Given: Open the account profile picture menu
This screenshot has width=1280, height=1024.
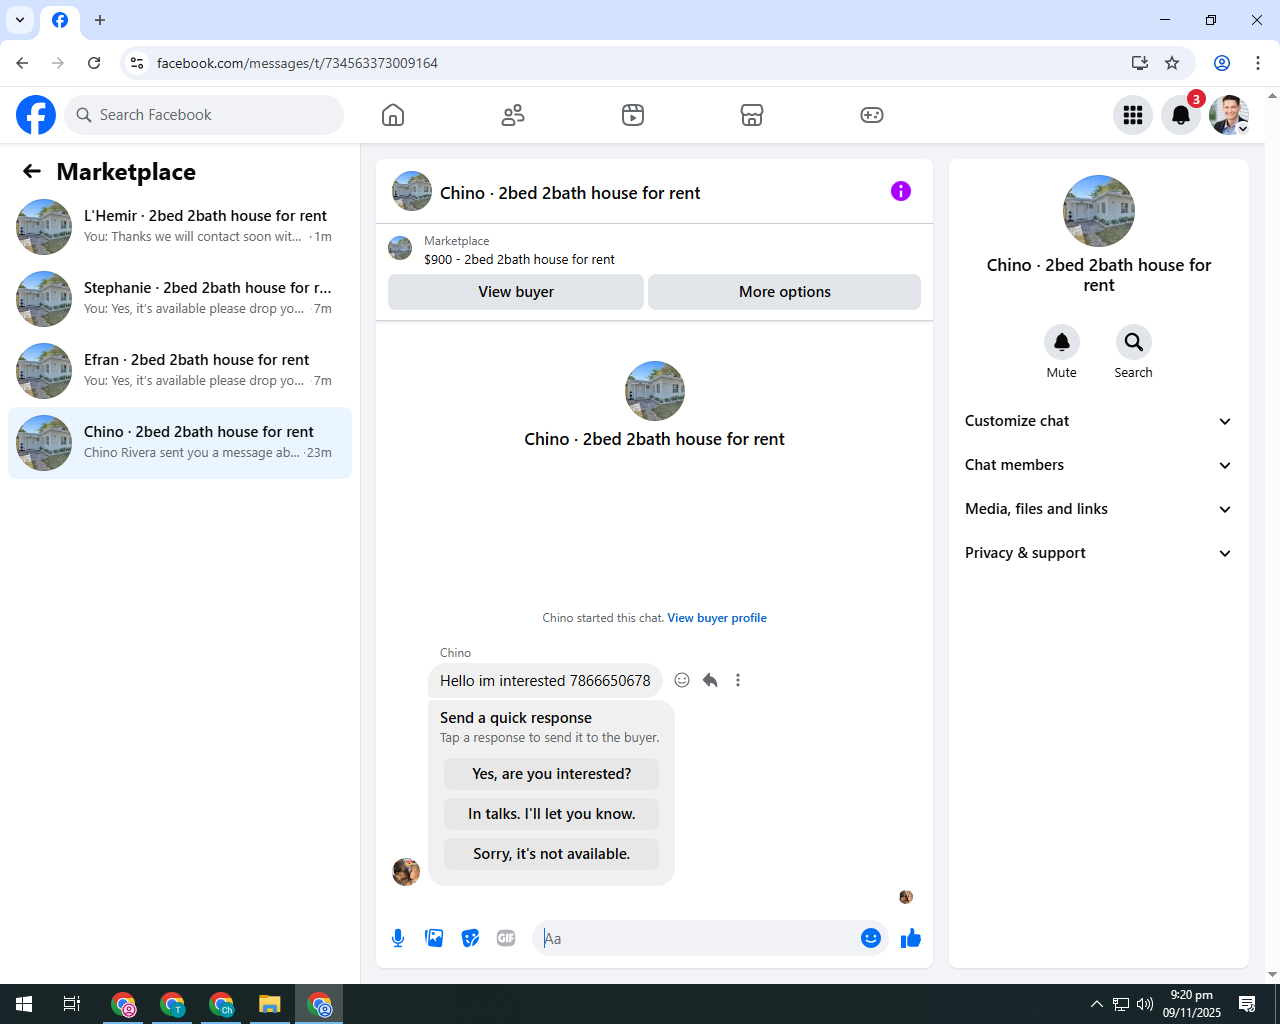Looking at the screenshot, I should [1229, 115].
